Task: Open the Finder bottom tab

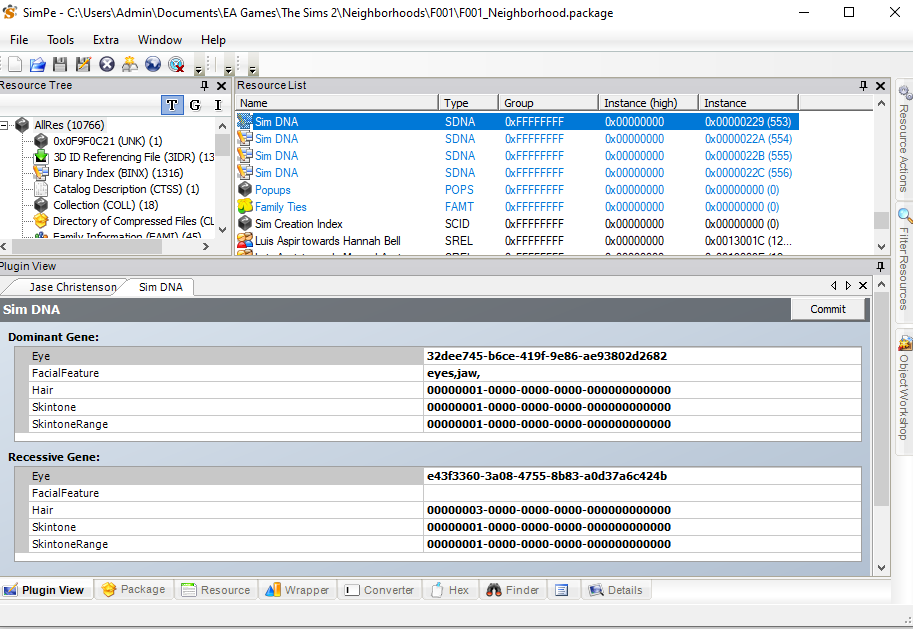Action: coord(513,590)
